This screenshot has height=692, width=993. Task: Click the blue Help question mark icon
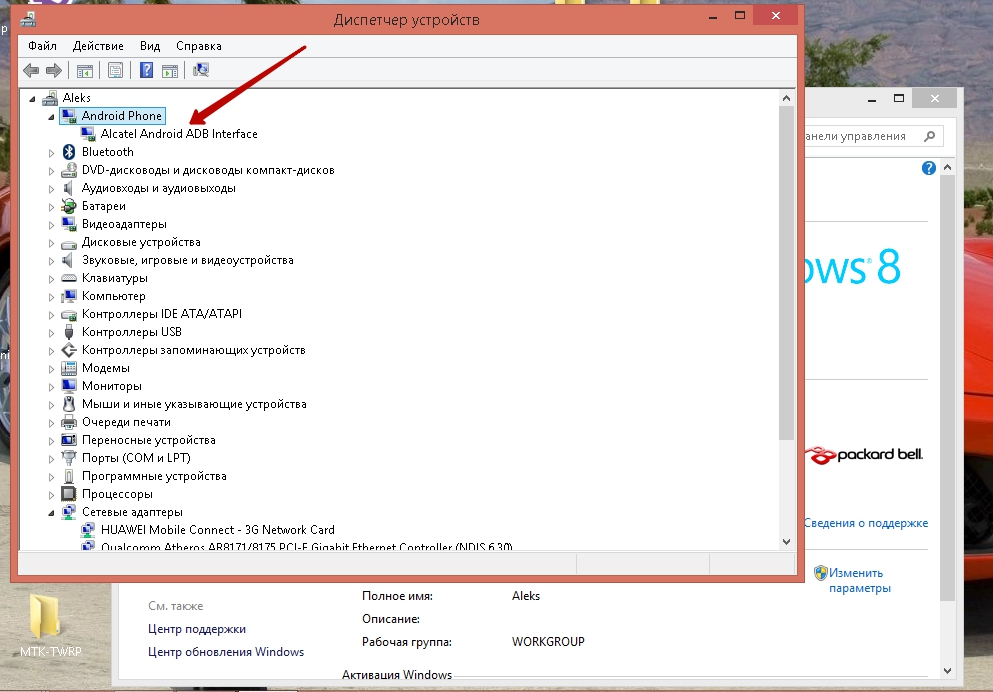tap(146, 70)
